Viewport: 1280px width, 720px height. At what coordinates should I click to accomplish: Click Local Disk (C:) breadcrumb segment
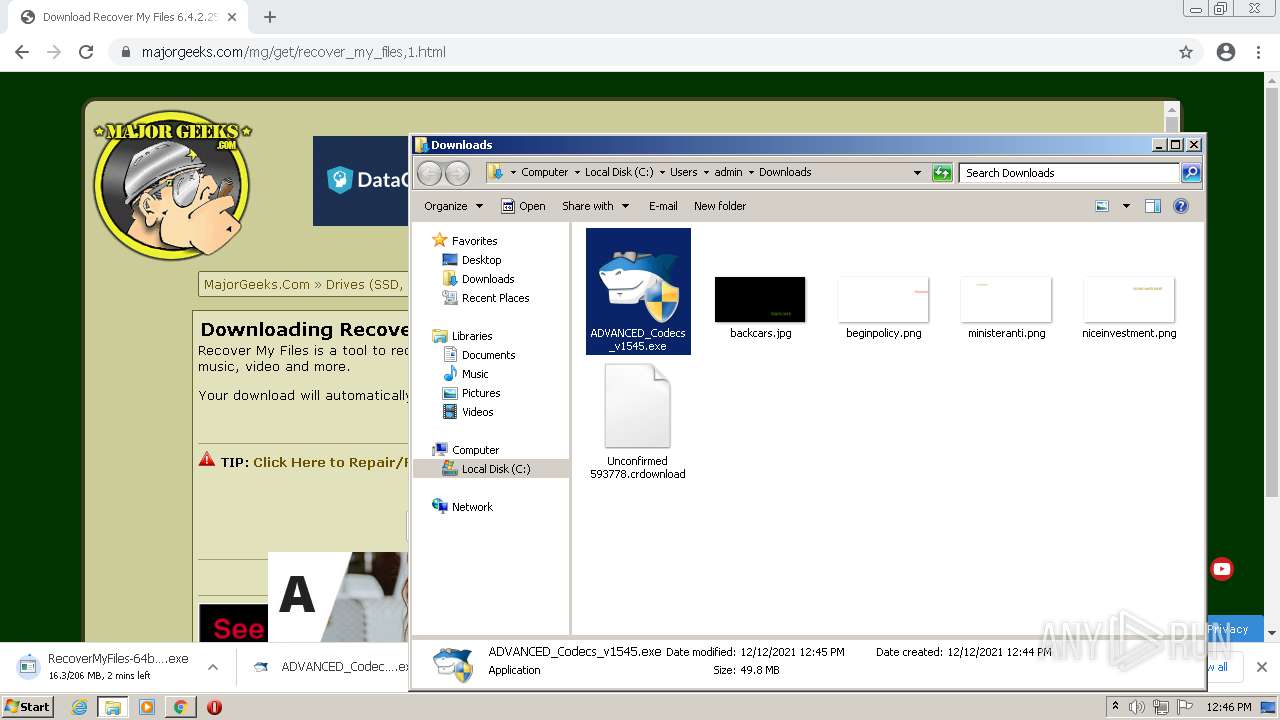[619, 173]
